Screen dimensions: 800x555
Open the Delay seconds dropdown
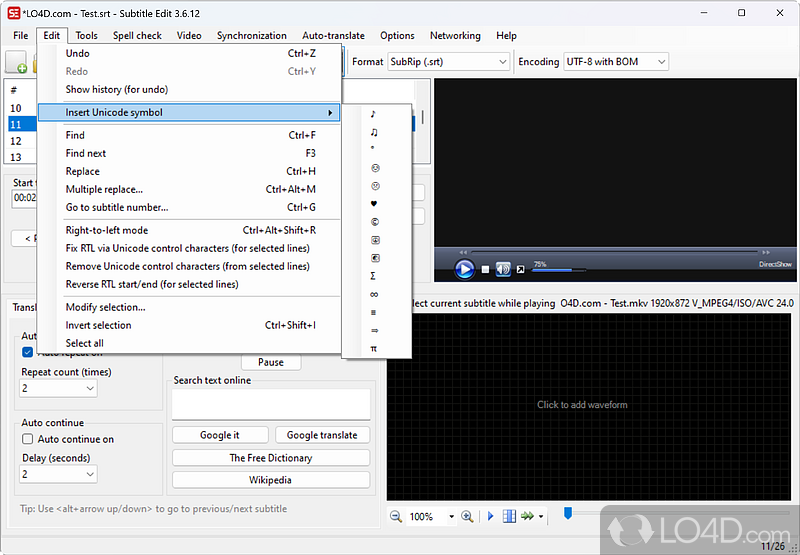pyautogui.click(x=59, y=474)
